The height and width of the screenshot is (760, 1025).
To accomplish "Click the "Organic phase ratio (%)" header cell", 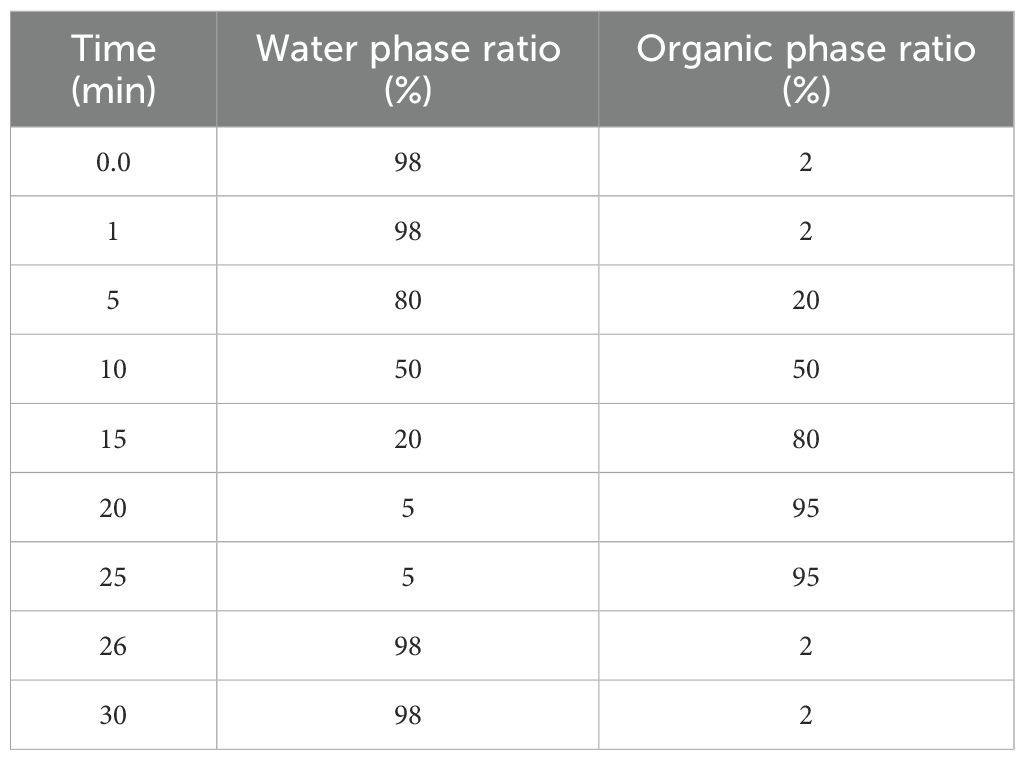I will click(x=805, y=70).
